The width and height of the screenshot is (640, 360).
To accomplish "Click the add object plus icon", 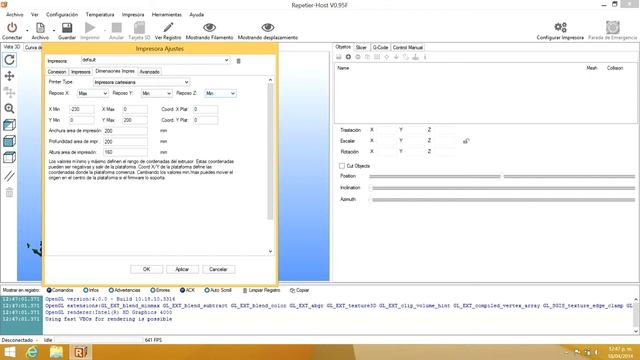I will (348, 57).
